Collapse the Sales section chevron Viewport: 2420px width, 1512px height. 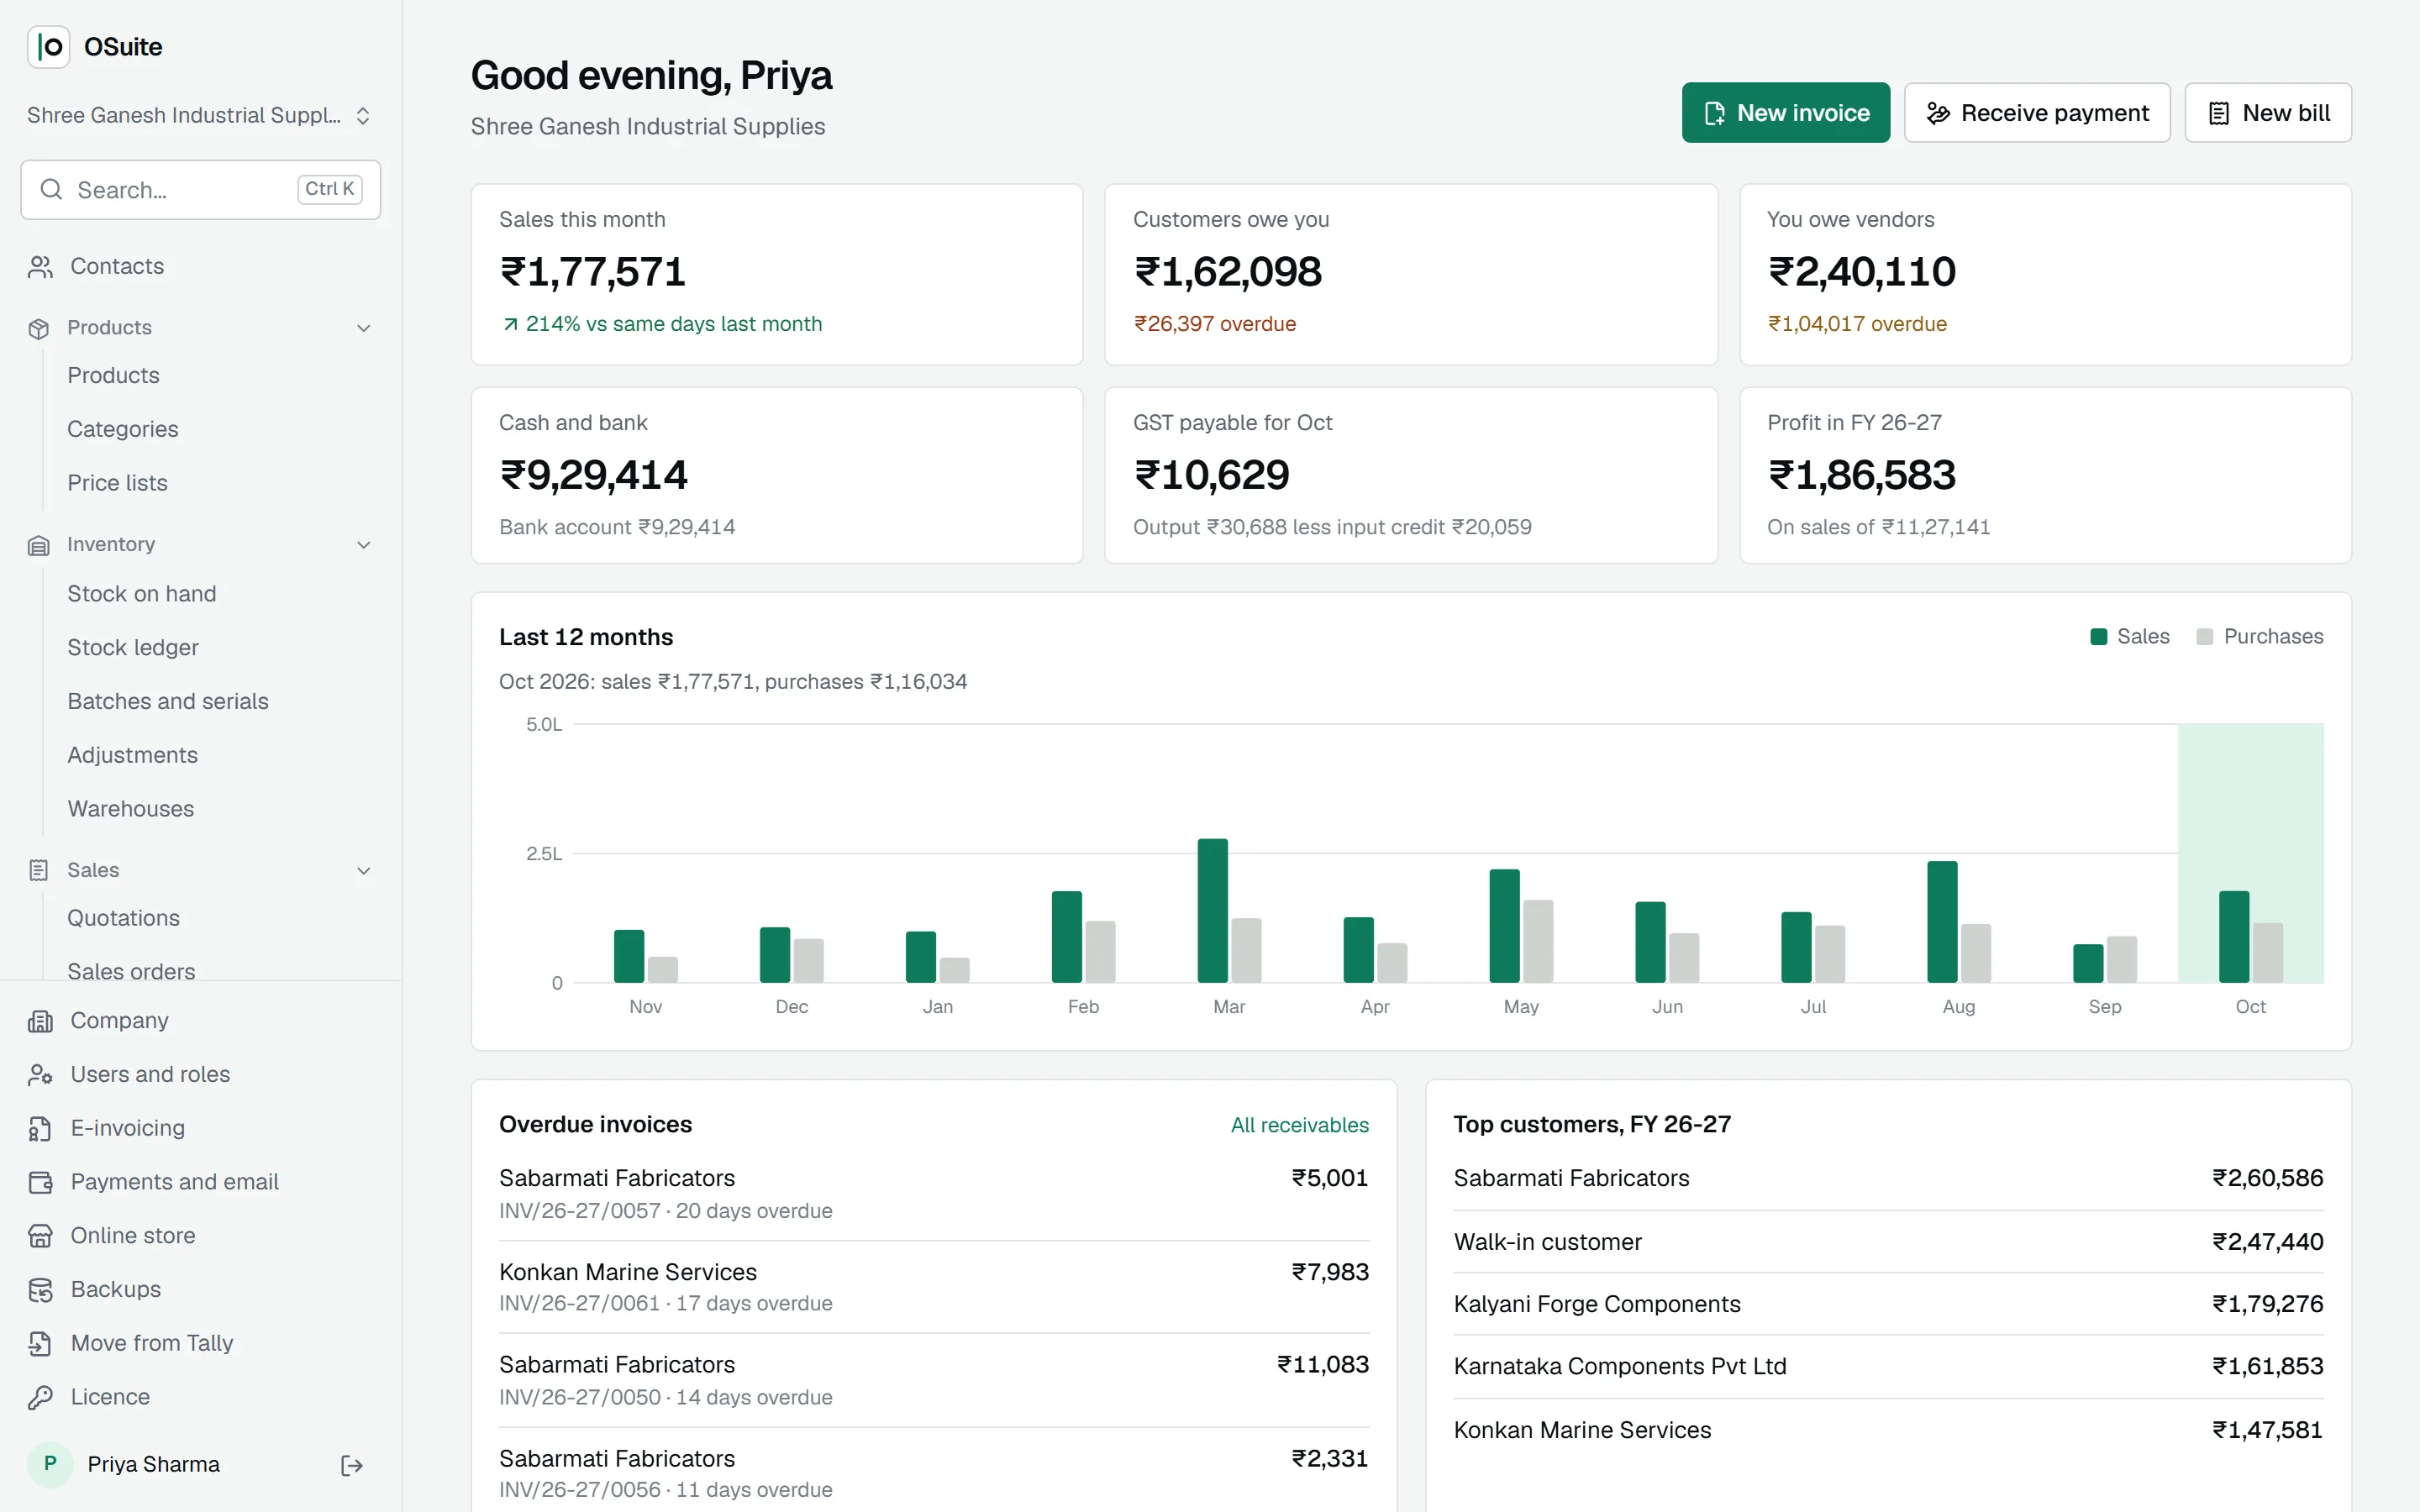click(364, 871)
